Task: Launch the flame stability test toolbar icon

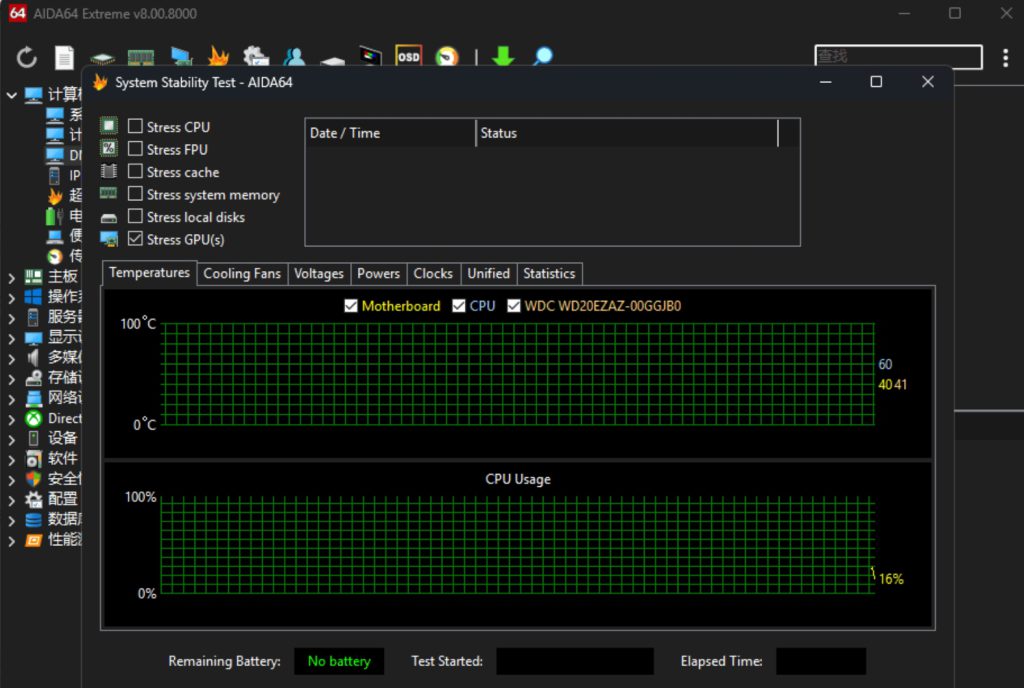Action: pos(218,56)
